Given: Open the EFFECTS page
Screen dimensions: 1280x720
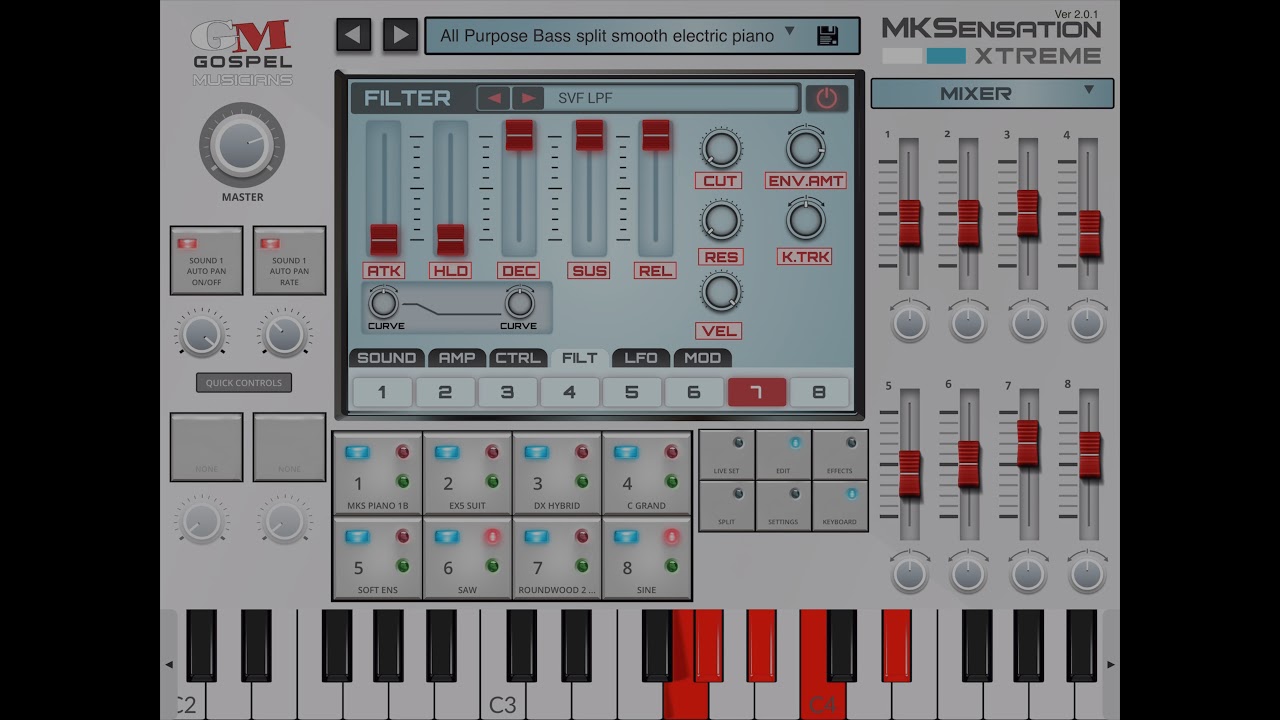Looking at the screenshot, I should [x=840, y=455].
